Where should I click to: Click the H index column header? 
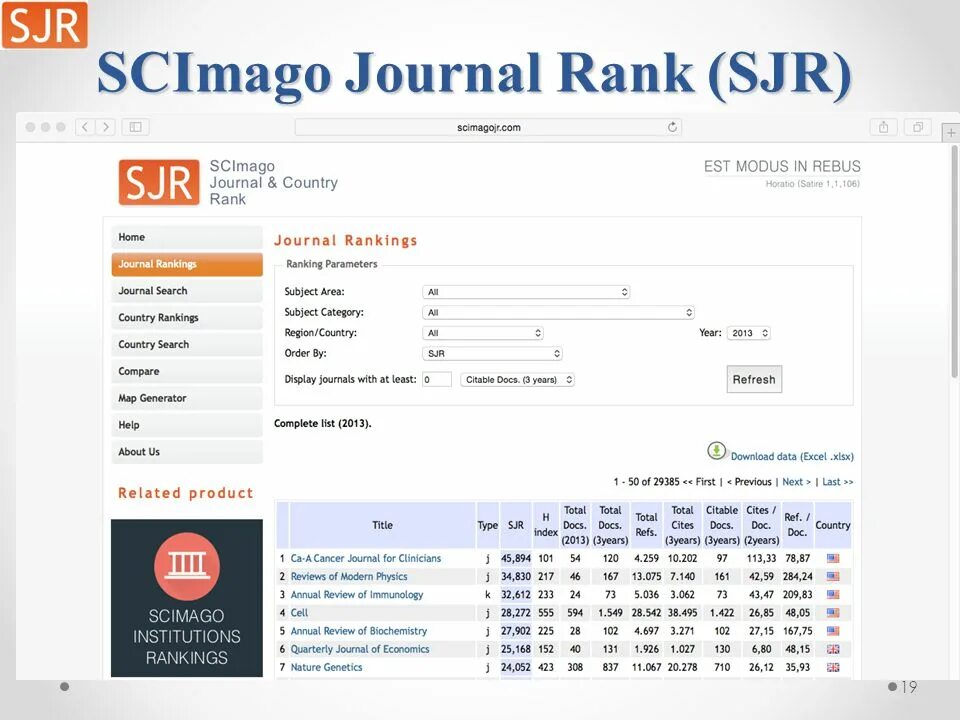pyautogui.click(x=546, y=525)
